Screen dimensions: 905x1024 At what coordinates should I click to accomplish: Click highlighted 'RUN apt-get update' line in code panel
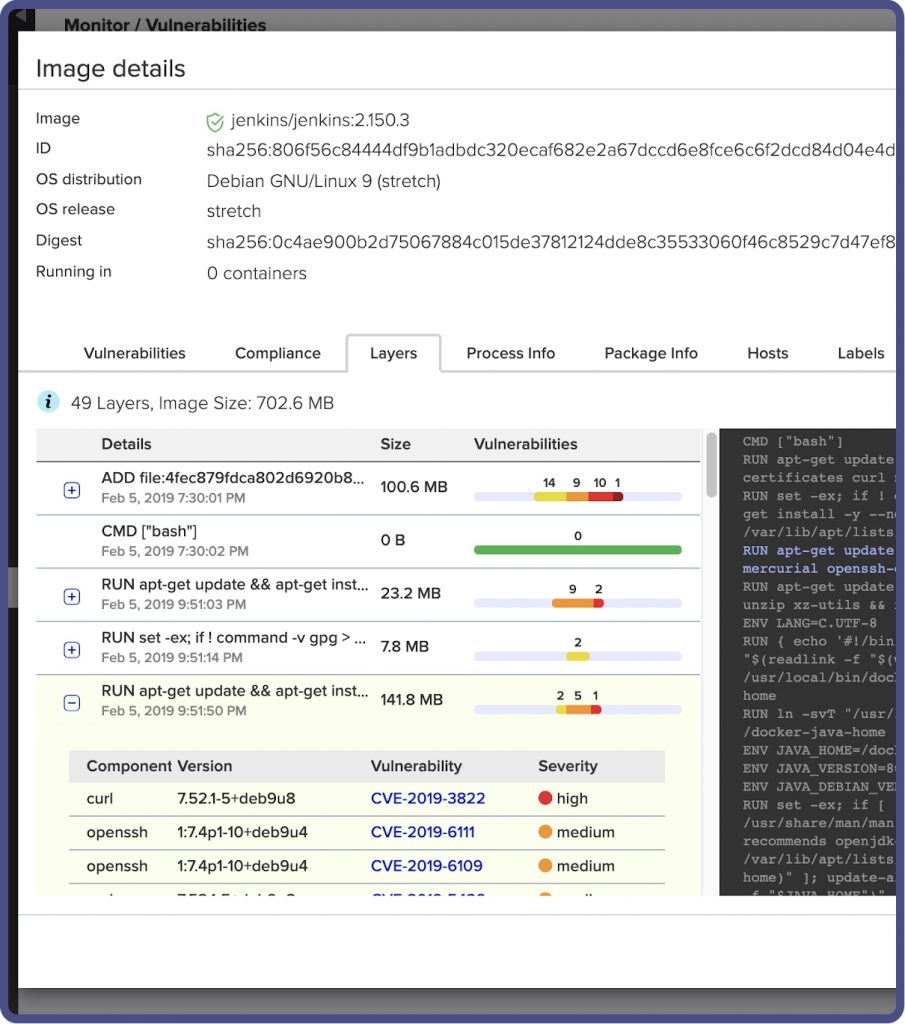click(x=818, y=551)
